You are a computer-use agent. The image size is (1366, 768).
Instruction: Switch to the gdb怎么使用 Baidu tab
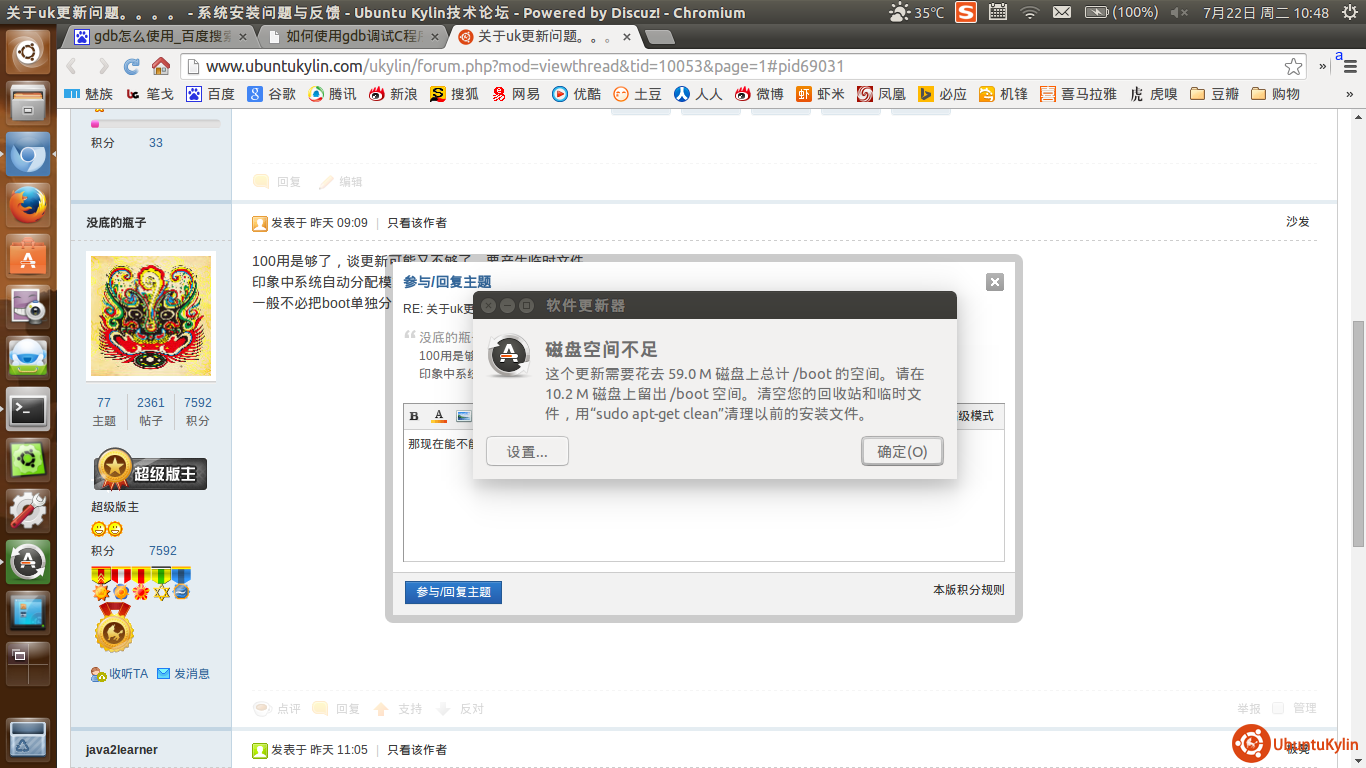[x=160, y=37]
